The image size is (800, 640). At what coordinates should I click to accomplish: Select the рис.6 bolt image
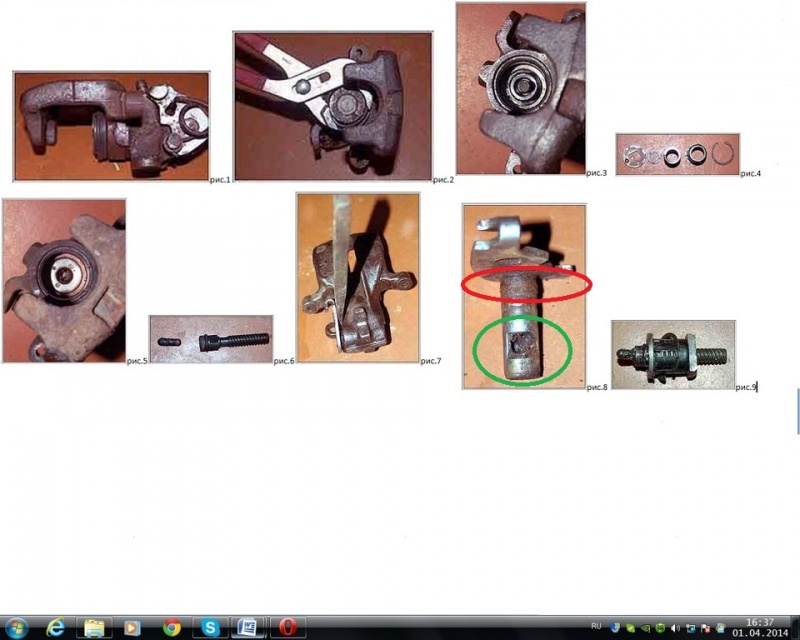point(210,338)
